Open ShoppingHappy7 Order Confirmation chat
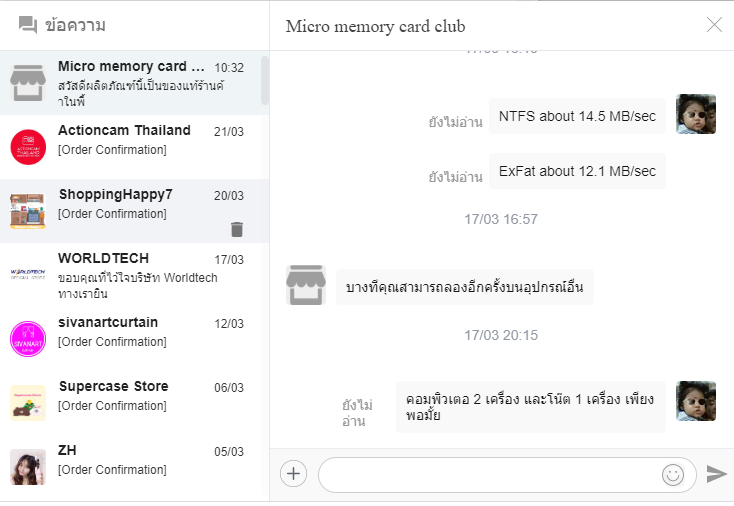This screenshot has width=734, height=506. pos(134,211)
